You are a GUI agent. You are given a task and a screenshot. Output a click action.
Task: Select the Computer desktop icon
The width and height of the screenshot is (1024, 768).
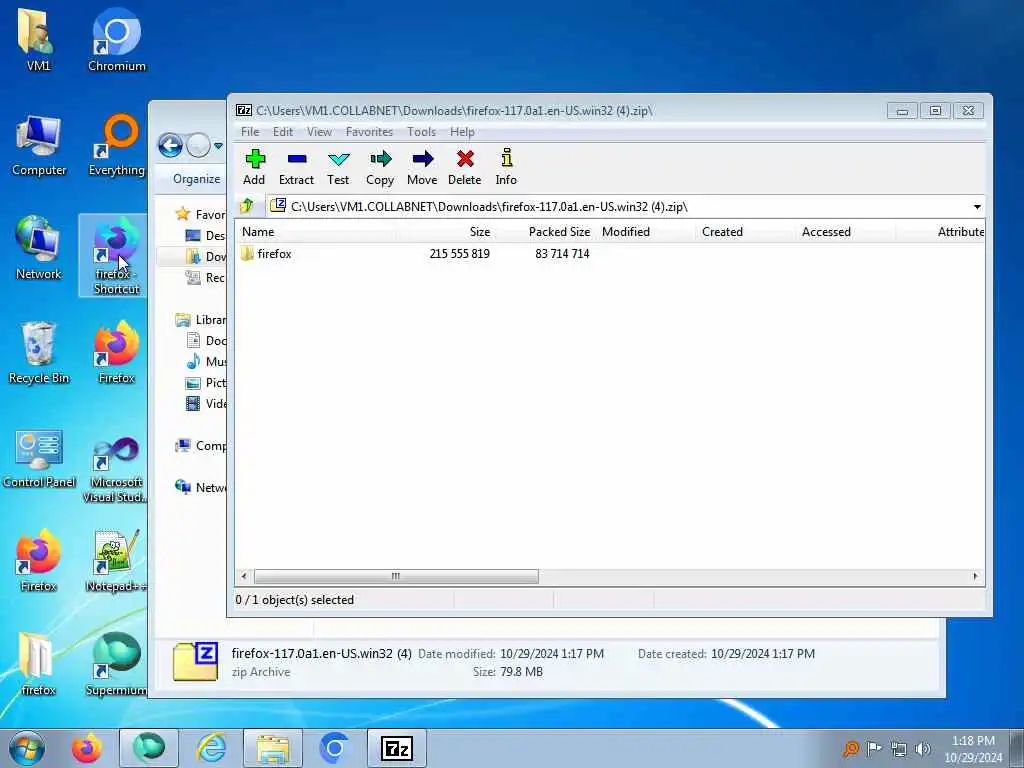(39, 146)
